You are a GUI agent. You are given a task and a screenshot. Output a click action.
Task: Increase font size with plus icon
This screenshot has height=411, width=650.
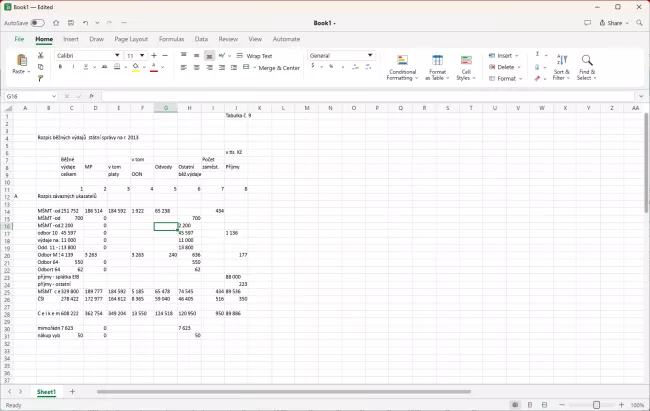point(154,56)
